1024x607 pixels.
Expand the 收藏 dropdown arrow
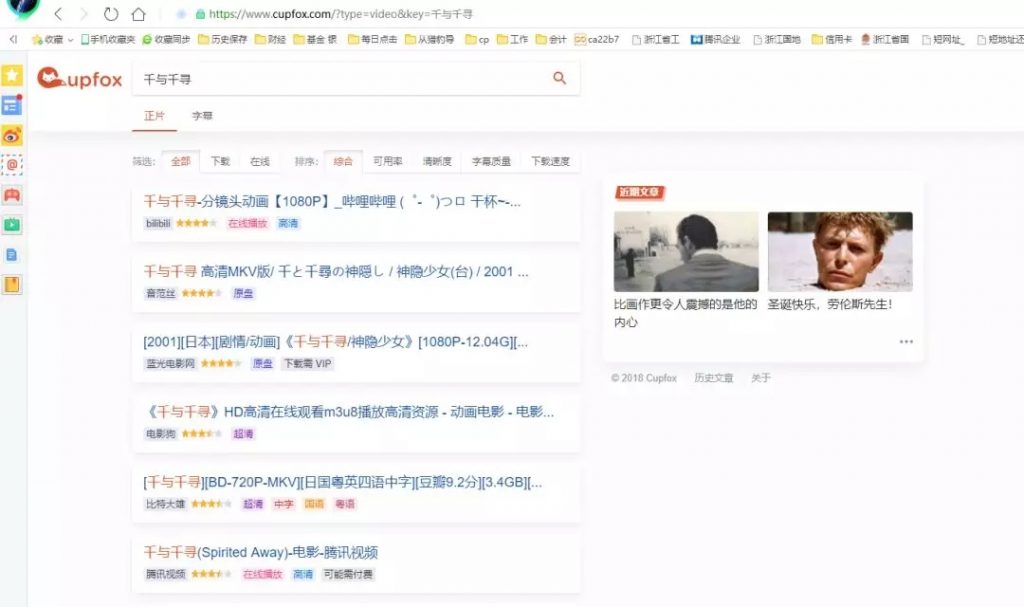coord(71,40)
